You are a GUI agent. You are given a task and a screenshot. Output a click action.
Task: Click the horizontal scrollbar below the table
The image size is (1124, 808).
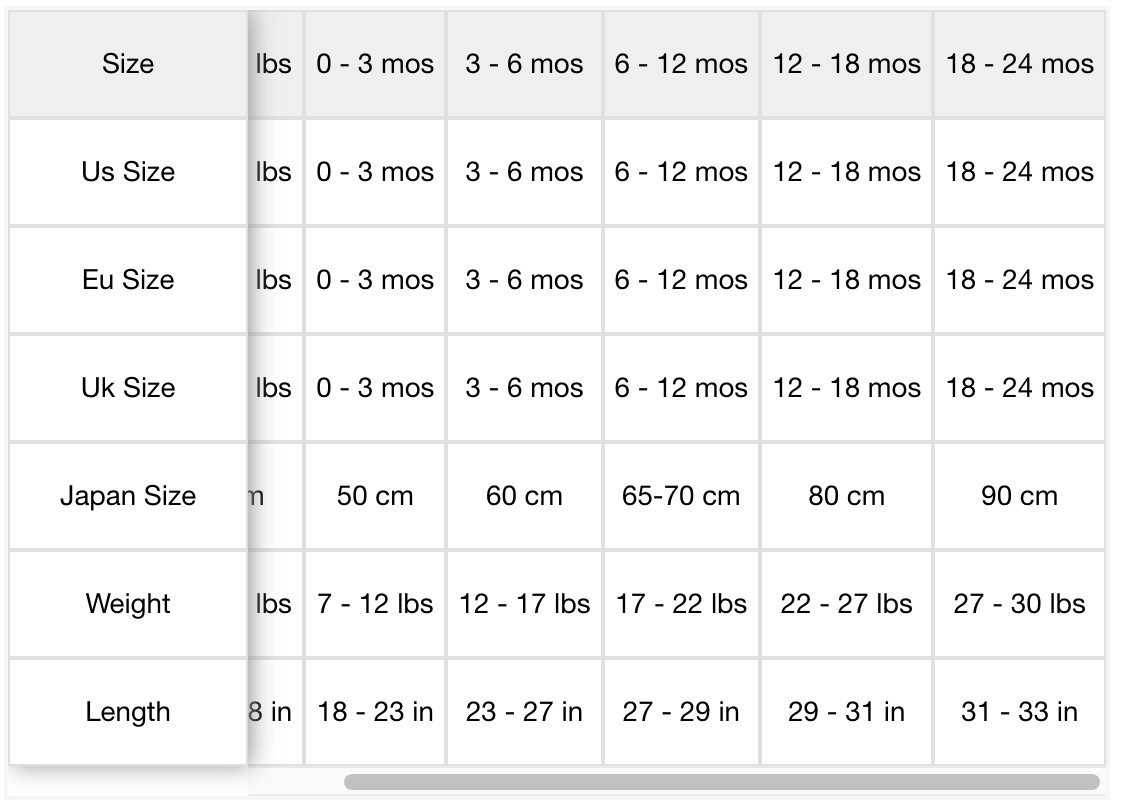coord(721,781)
